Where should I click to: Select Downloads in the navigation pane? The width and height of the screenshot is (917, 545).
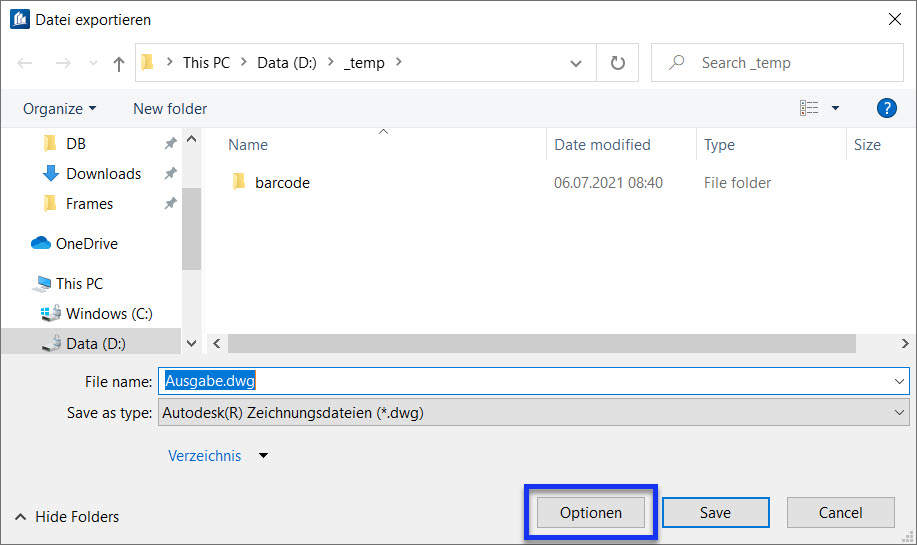tap(104, 174)
